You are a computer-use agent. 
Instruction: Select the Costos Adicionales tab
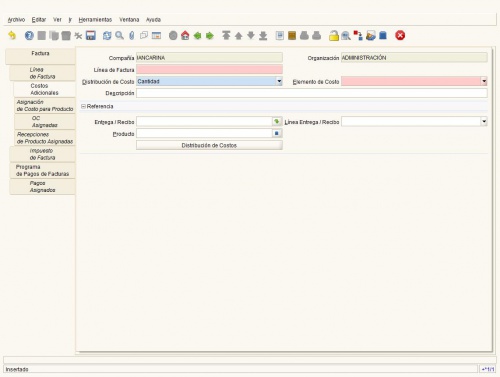44,89
